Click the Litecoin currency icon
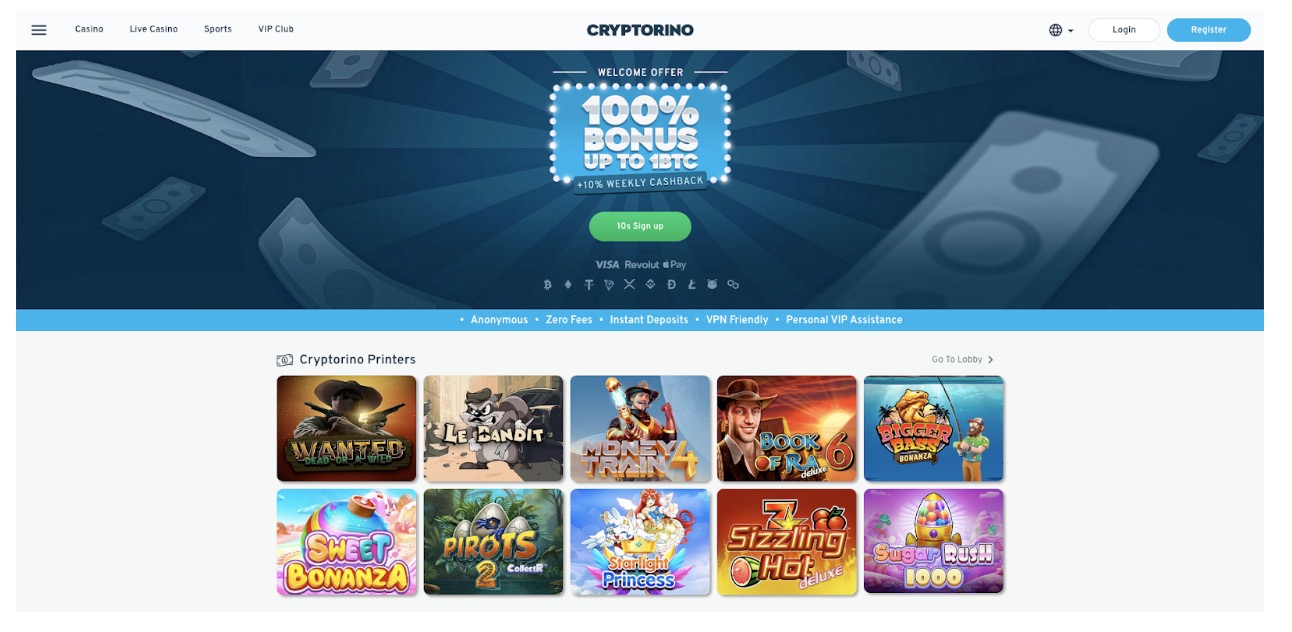The image size is (1292, 632). [x=692, y=285]
